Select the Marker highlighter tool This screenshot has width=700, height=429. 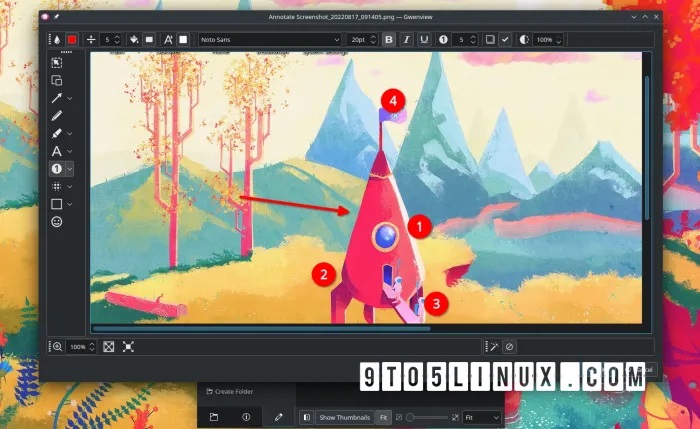[57, 133]
